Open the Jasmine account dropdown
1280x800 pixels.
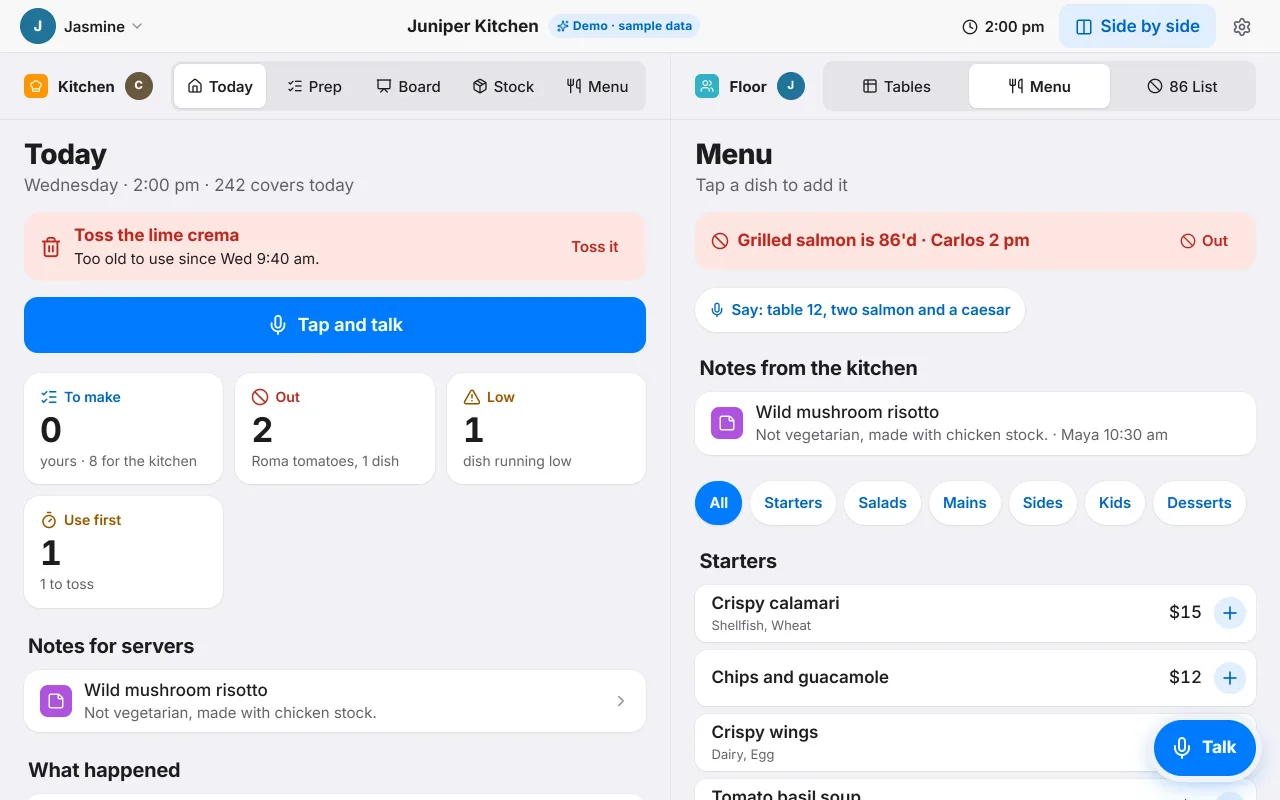(83, 27)
